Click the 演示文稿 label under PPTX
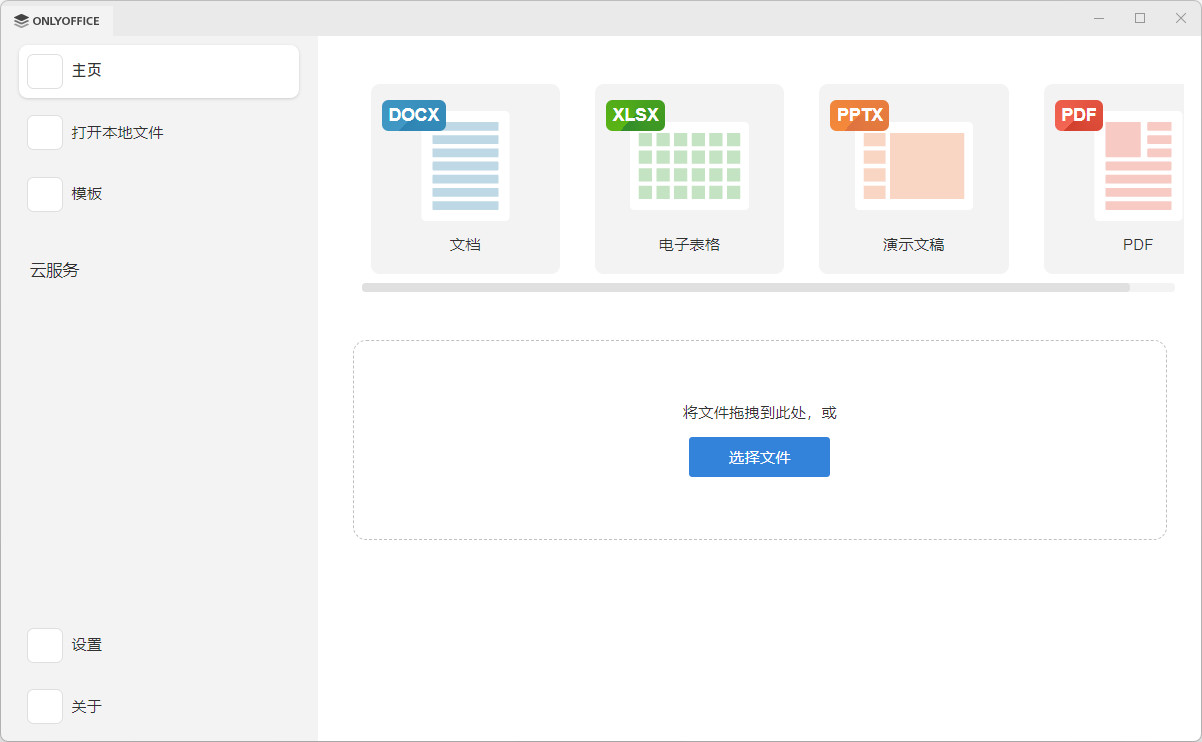The width and height of the screenshot is (1202, 742). (x=913, y=244)
